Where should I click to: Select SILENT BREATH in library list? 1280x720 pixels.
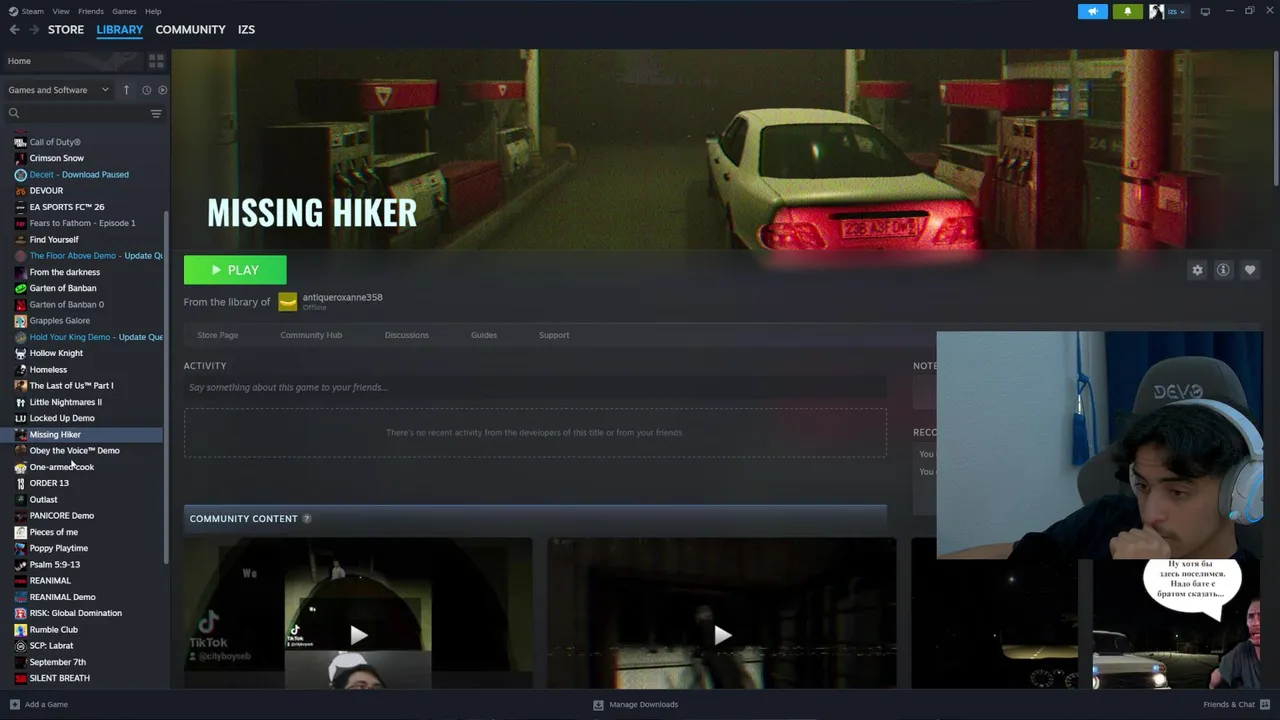pyautogui.click(x=60, y=678)
